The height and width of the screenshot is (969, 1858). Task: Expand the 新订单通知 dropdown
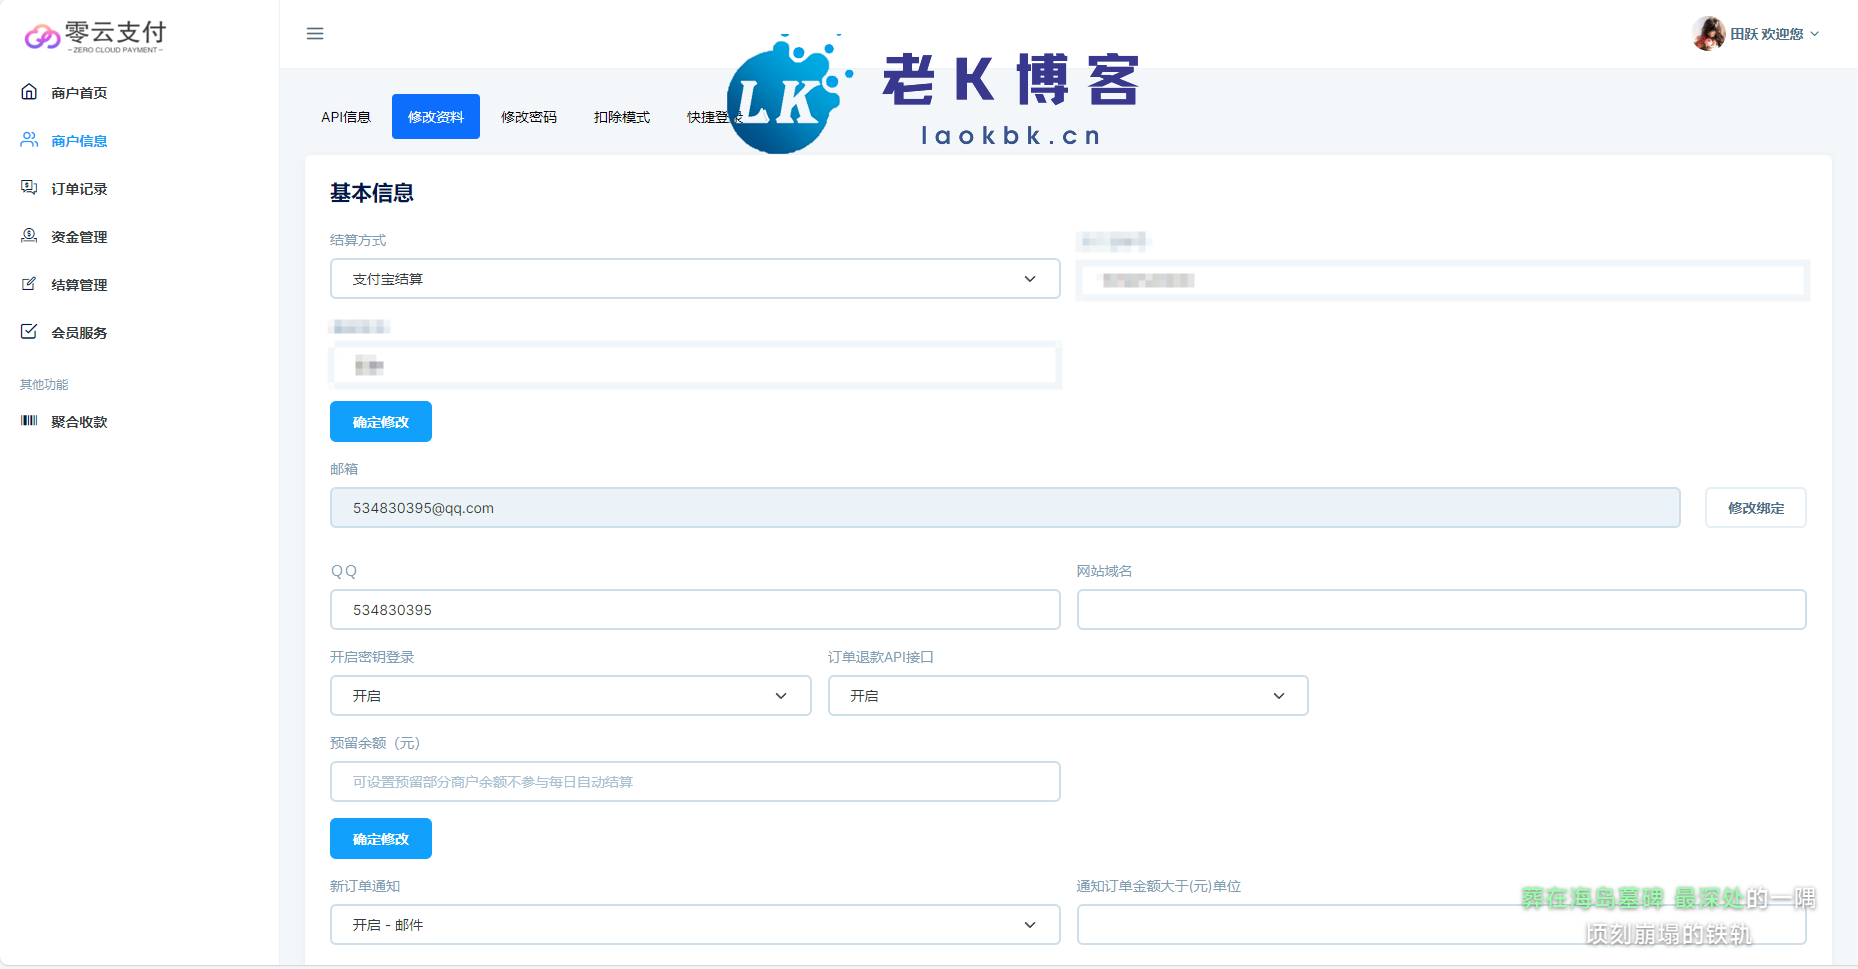[x=694, y=925]
